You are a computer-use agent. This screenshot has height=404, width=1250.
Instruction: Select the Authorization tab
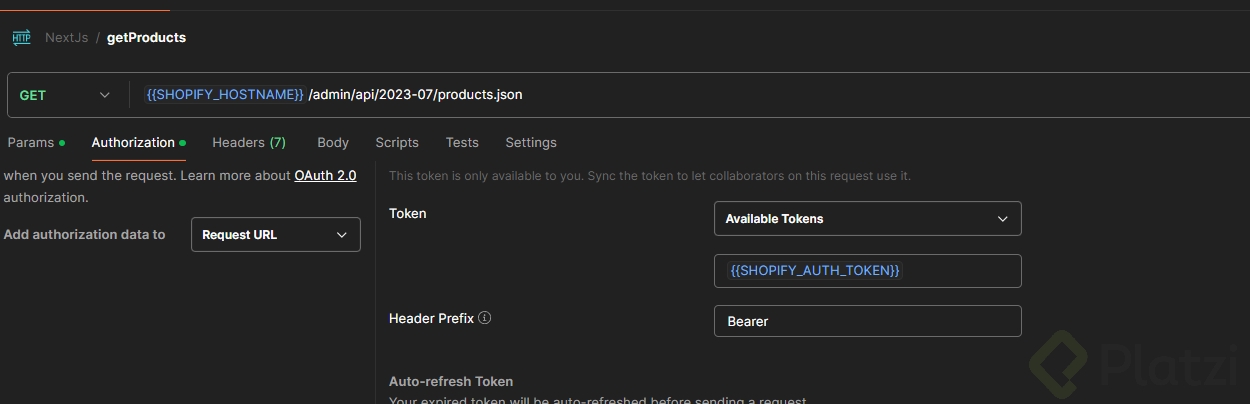click(x=133, y=143)
